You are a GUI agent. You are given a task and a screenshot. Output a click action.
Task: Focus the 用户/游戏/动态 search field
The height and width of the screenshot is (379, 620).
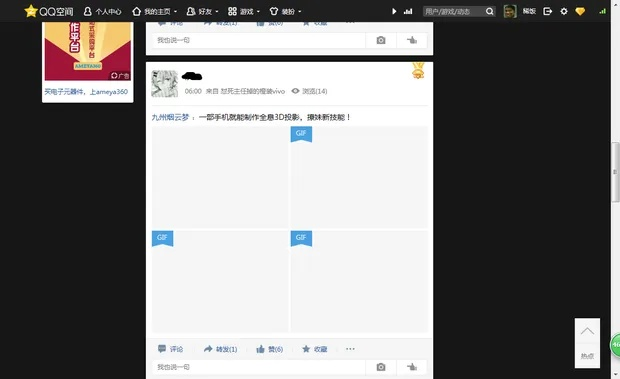[x=454, y=11]
